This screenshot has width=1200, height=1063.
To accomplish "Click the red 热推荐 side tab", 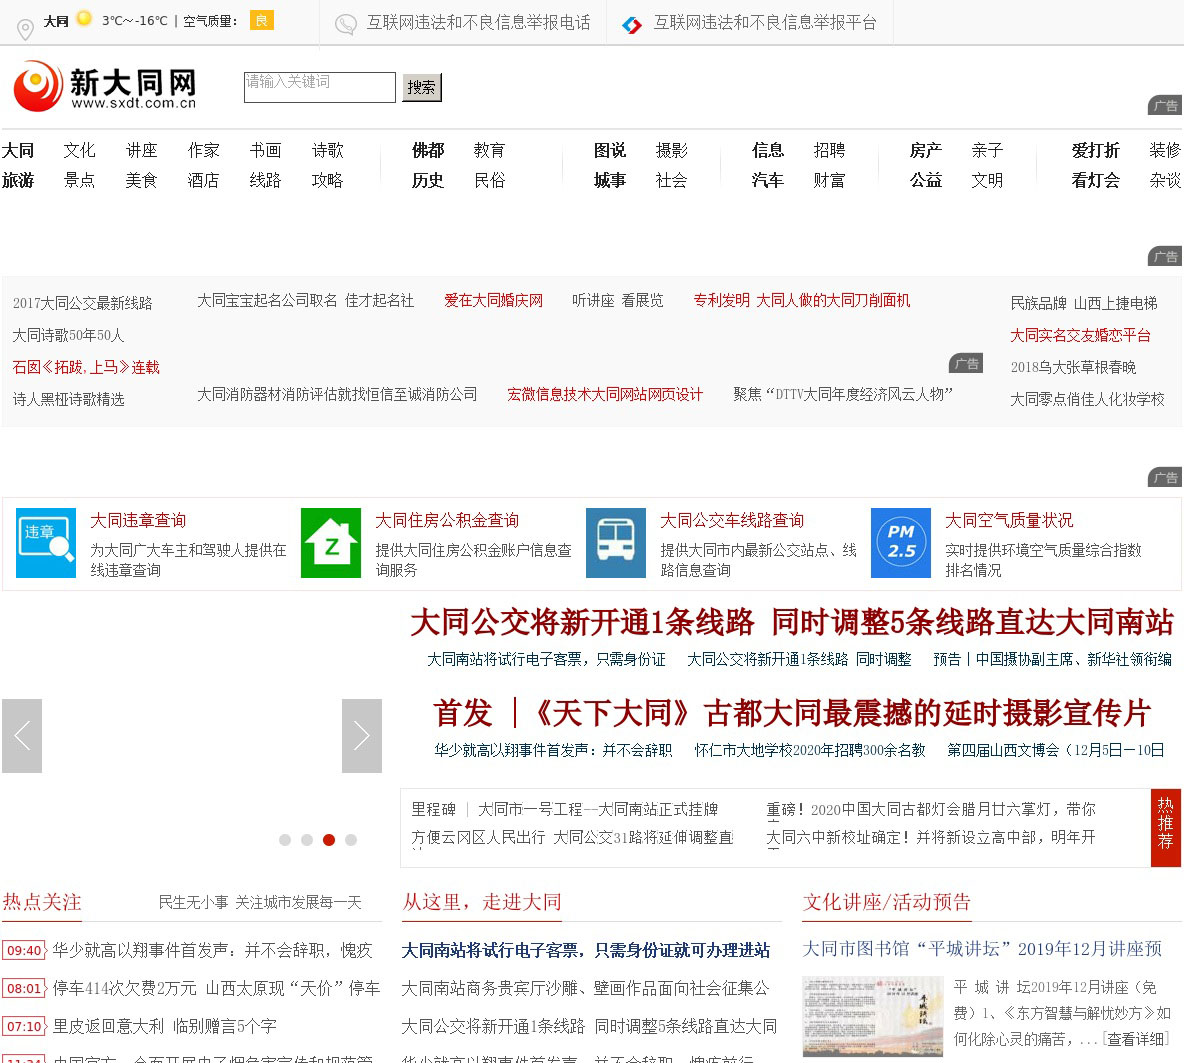I will [x=1166, y=827].
